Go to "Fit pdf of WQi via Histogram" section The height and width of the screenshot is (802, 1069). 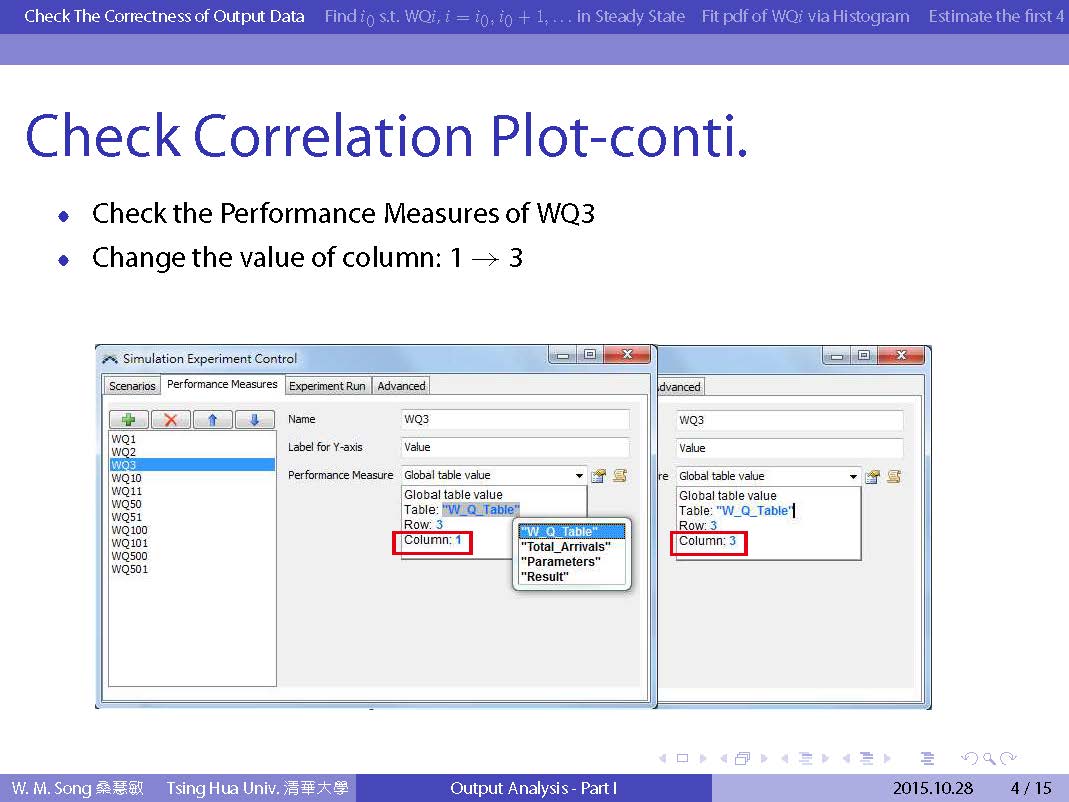coord(805,16)
